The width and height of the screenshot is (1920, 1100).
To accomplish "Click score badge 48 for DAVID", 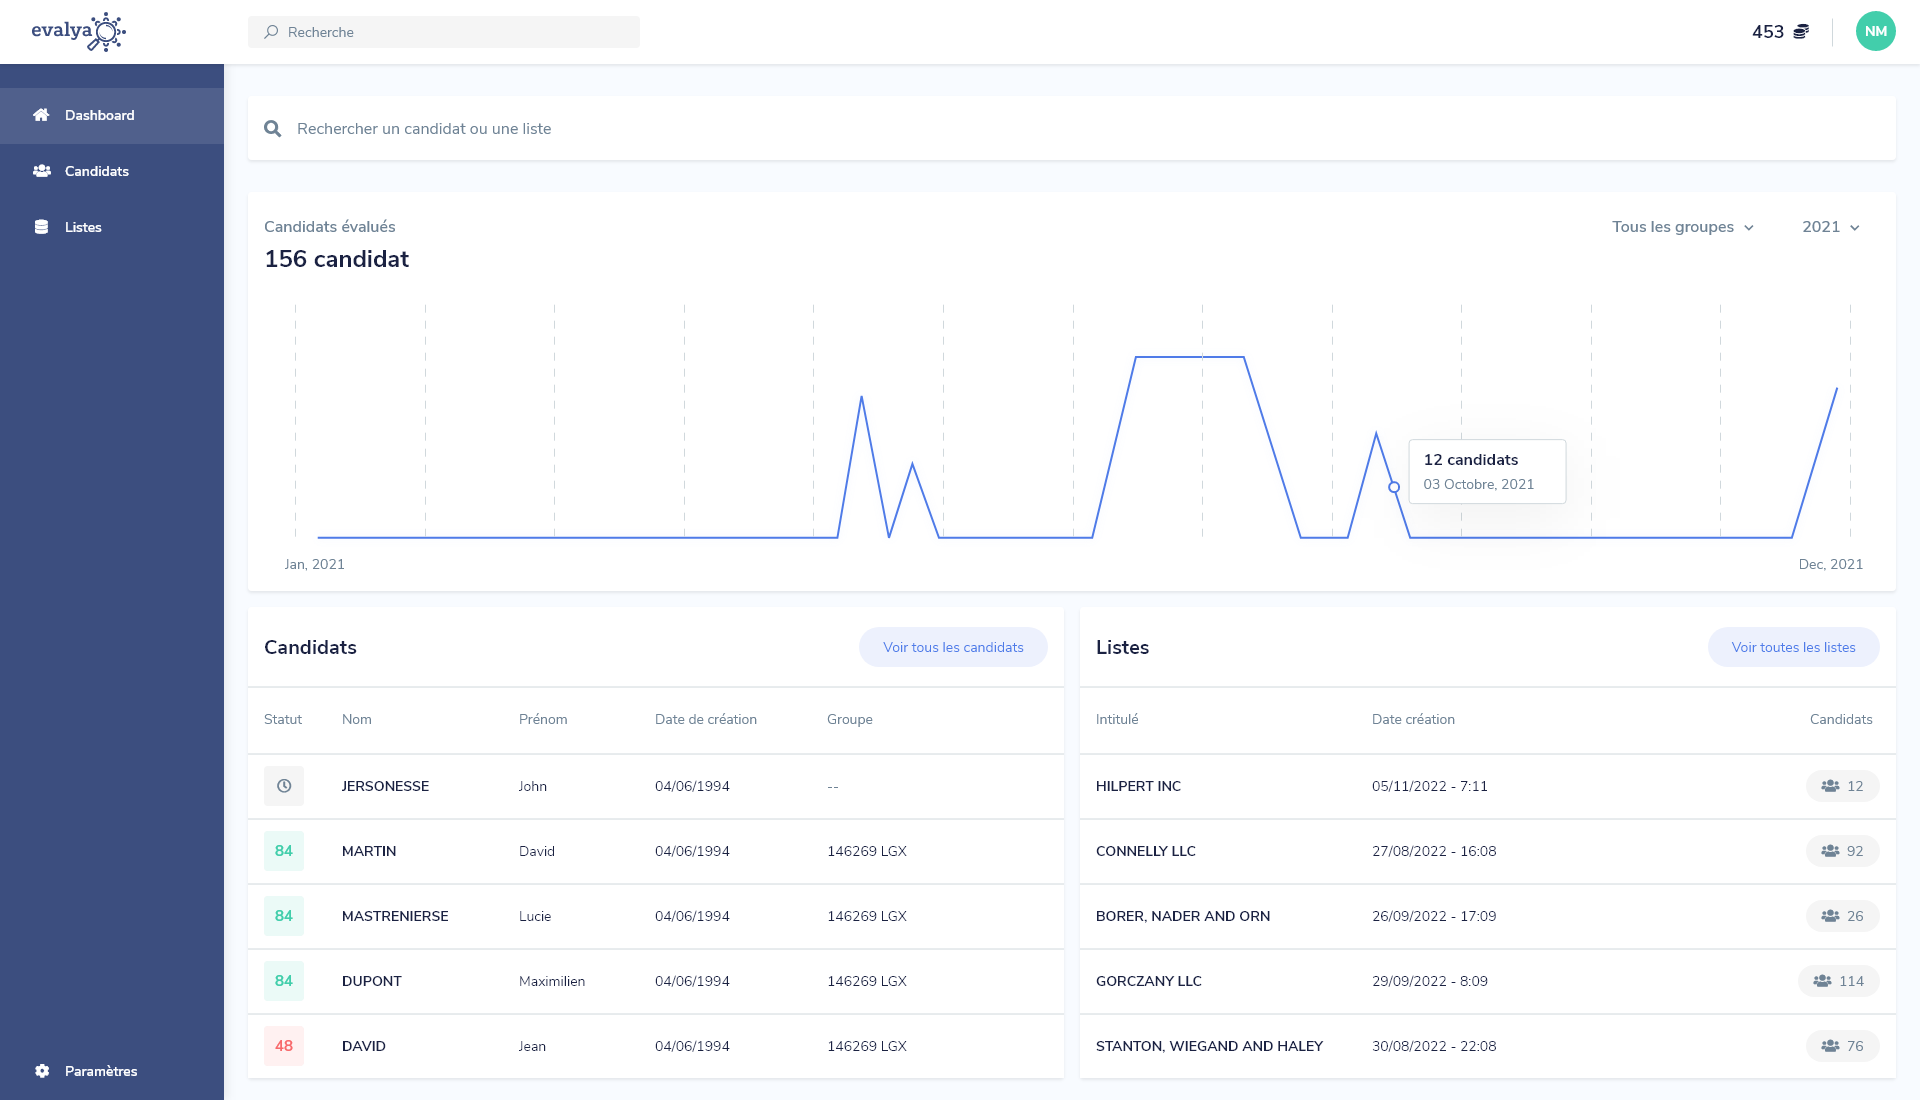I will coord(284,1046).
